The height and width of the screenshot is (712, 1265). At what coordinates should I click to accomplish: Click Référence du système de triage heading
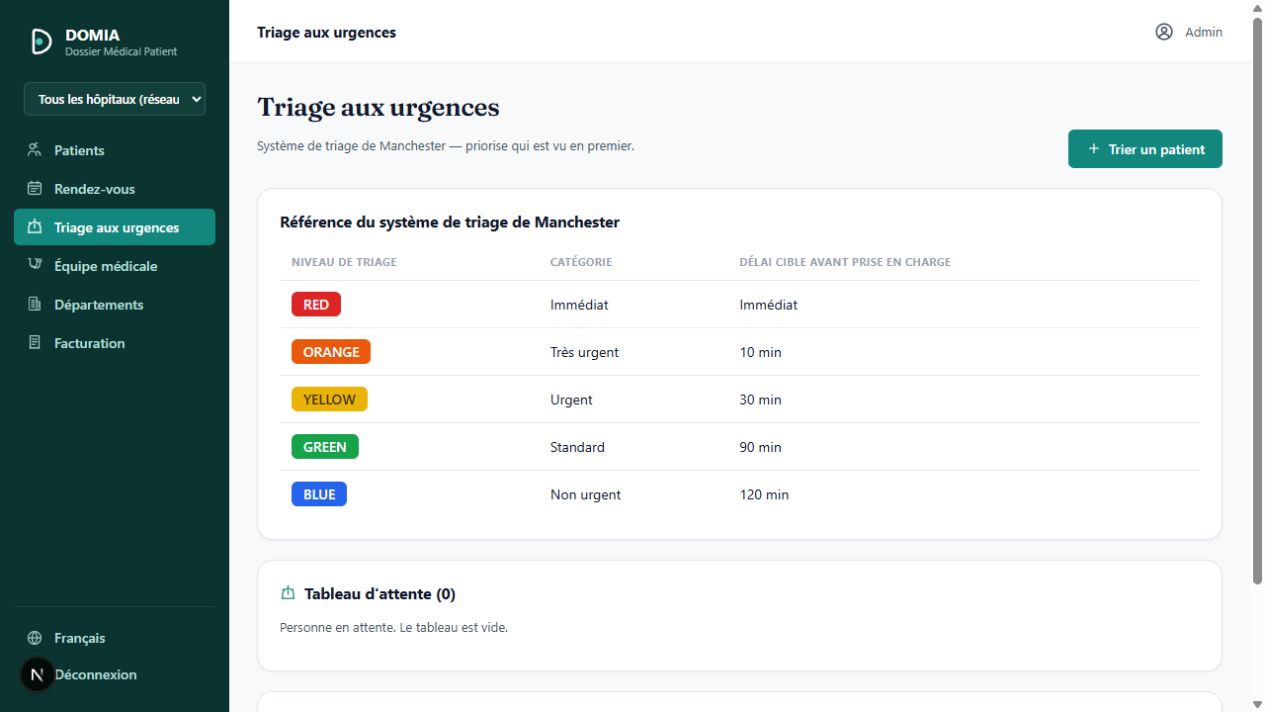[x=450, y=222]
